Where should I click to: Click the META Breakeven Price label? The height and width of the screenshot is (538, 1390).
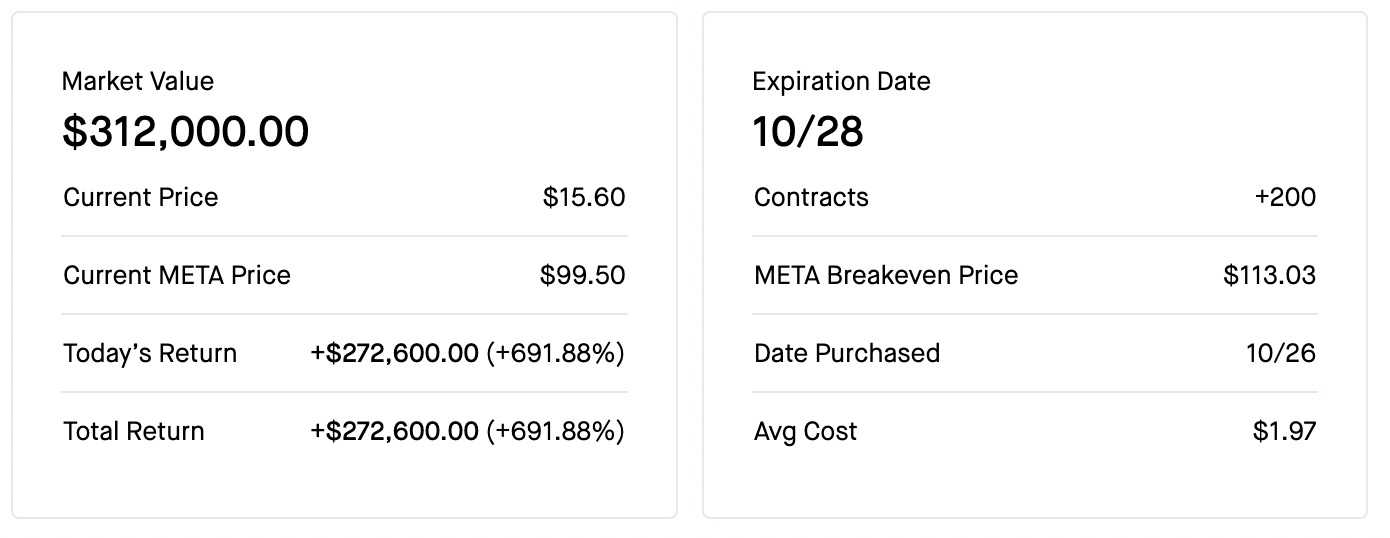tap(886, 275)
